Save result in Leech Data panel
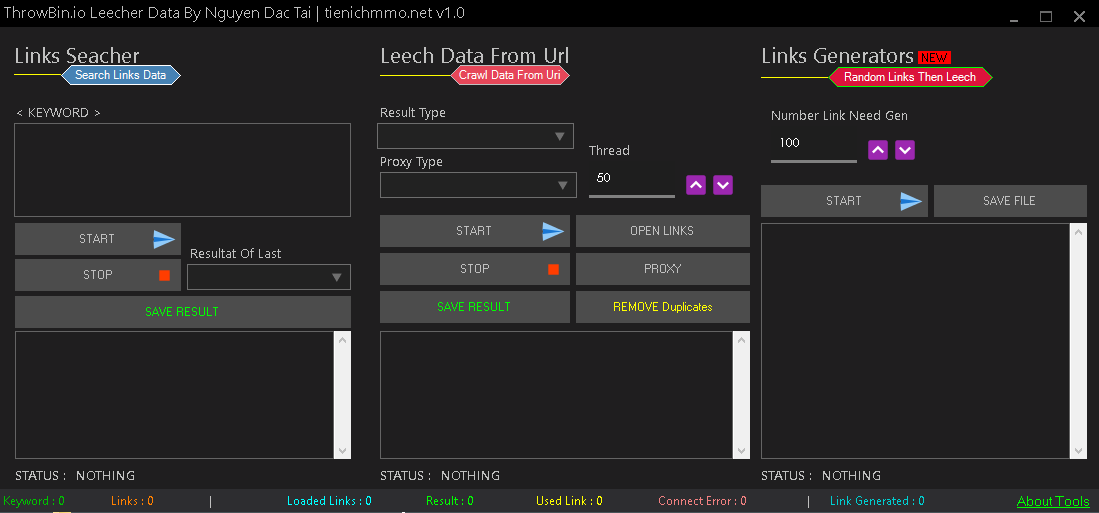The height and width of the screenshot is (513, 1099). 475,307
